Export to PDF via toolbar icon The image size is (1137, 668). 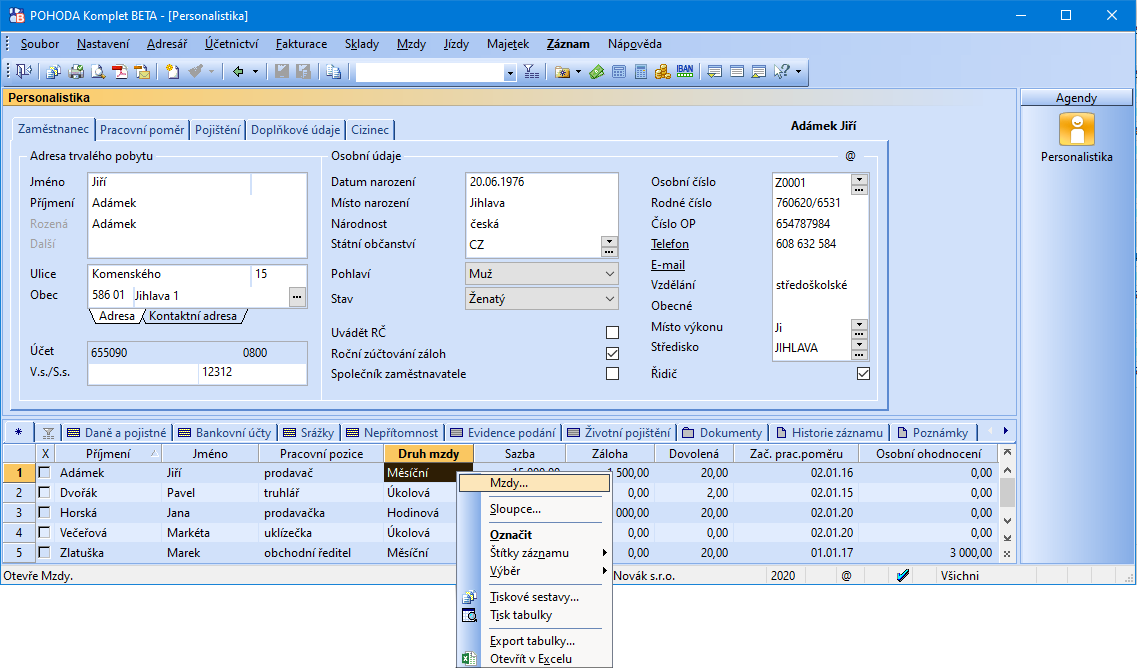(120, 72)
